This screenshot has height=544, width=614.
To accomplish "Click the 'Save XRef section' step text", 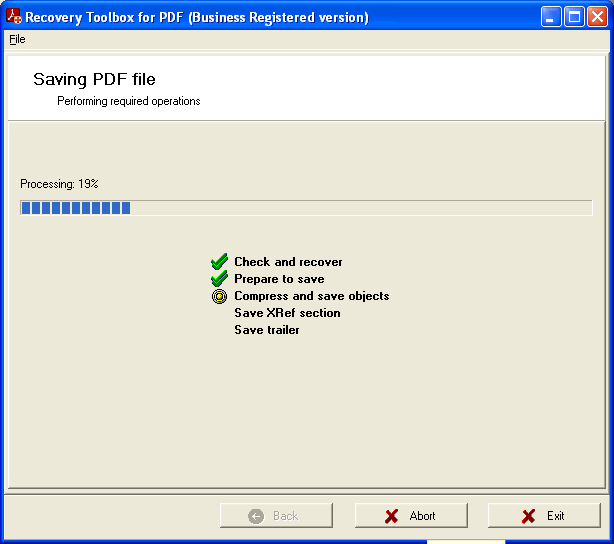I will click(287, 313).
